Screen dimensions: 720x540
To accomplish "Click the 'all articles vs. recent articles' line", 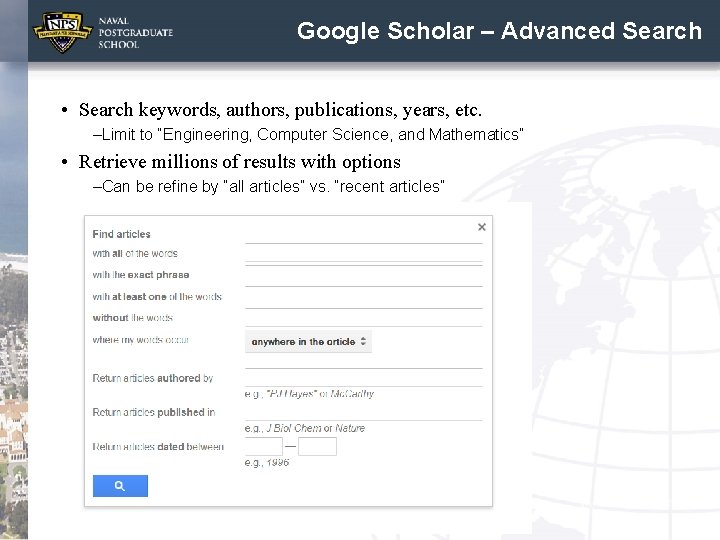I will 269,186.
